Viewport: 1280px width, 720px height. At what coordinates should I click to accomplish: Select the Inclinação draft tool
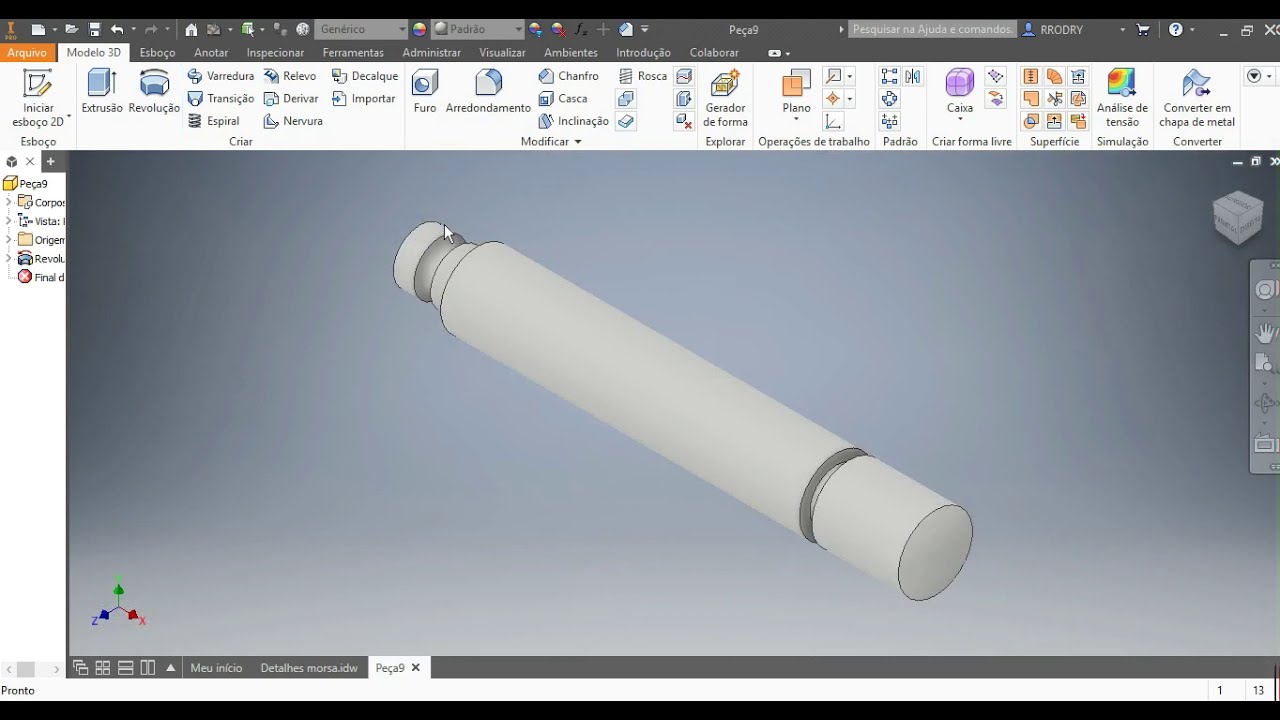click(574, 121)
